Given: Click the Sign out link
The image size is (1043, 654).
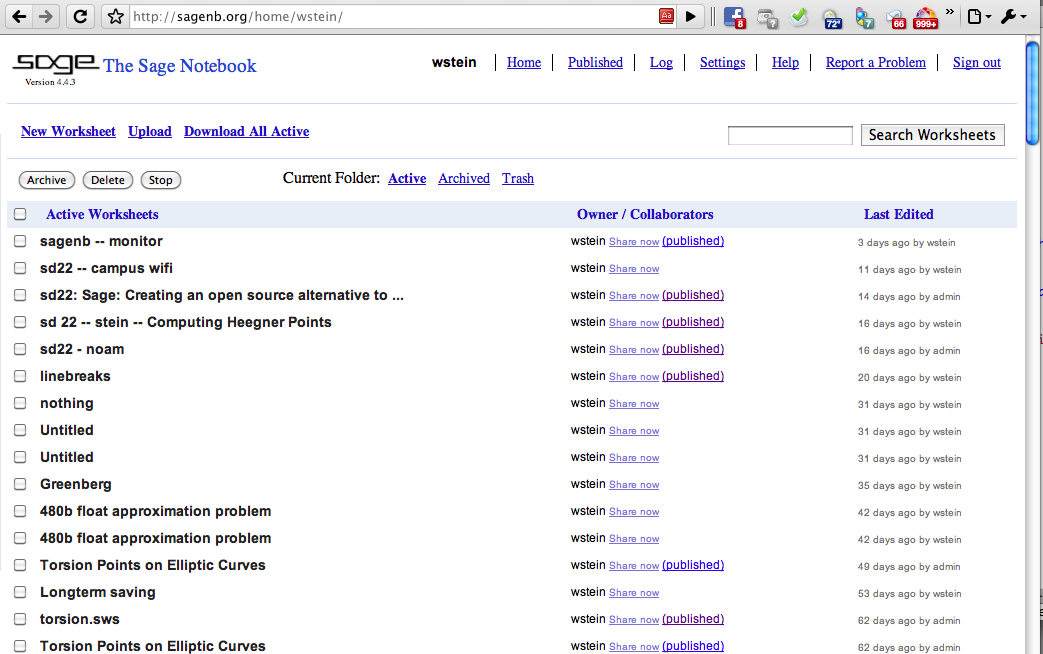Looking at the screenshot, I should pos(977,63).
